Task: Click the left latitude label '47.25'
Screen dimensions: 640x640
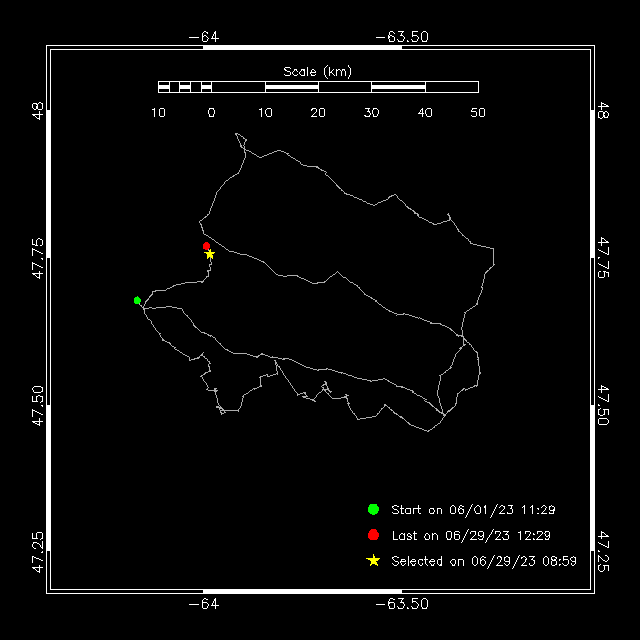Action: pos(38,552)
